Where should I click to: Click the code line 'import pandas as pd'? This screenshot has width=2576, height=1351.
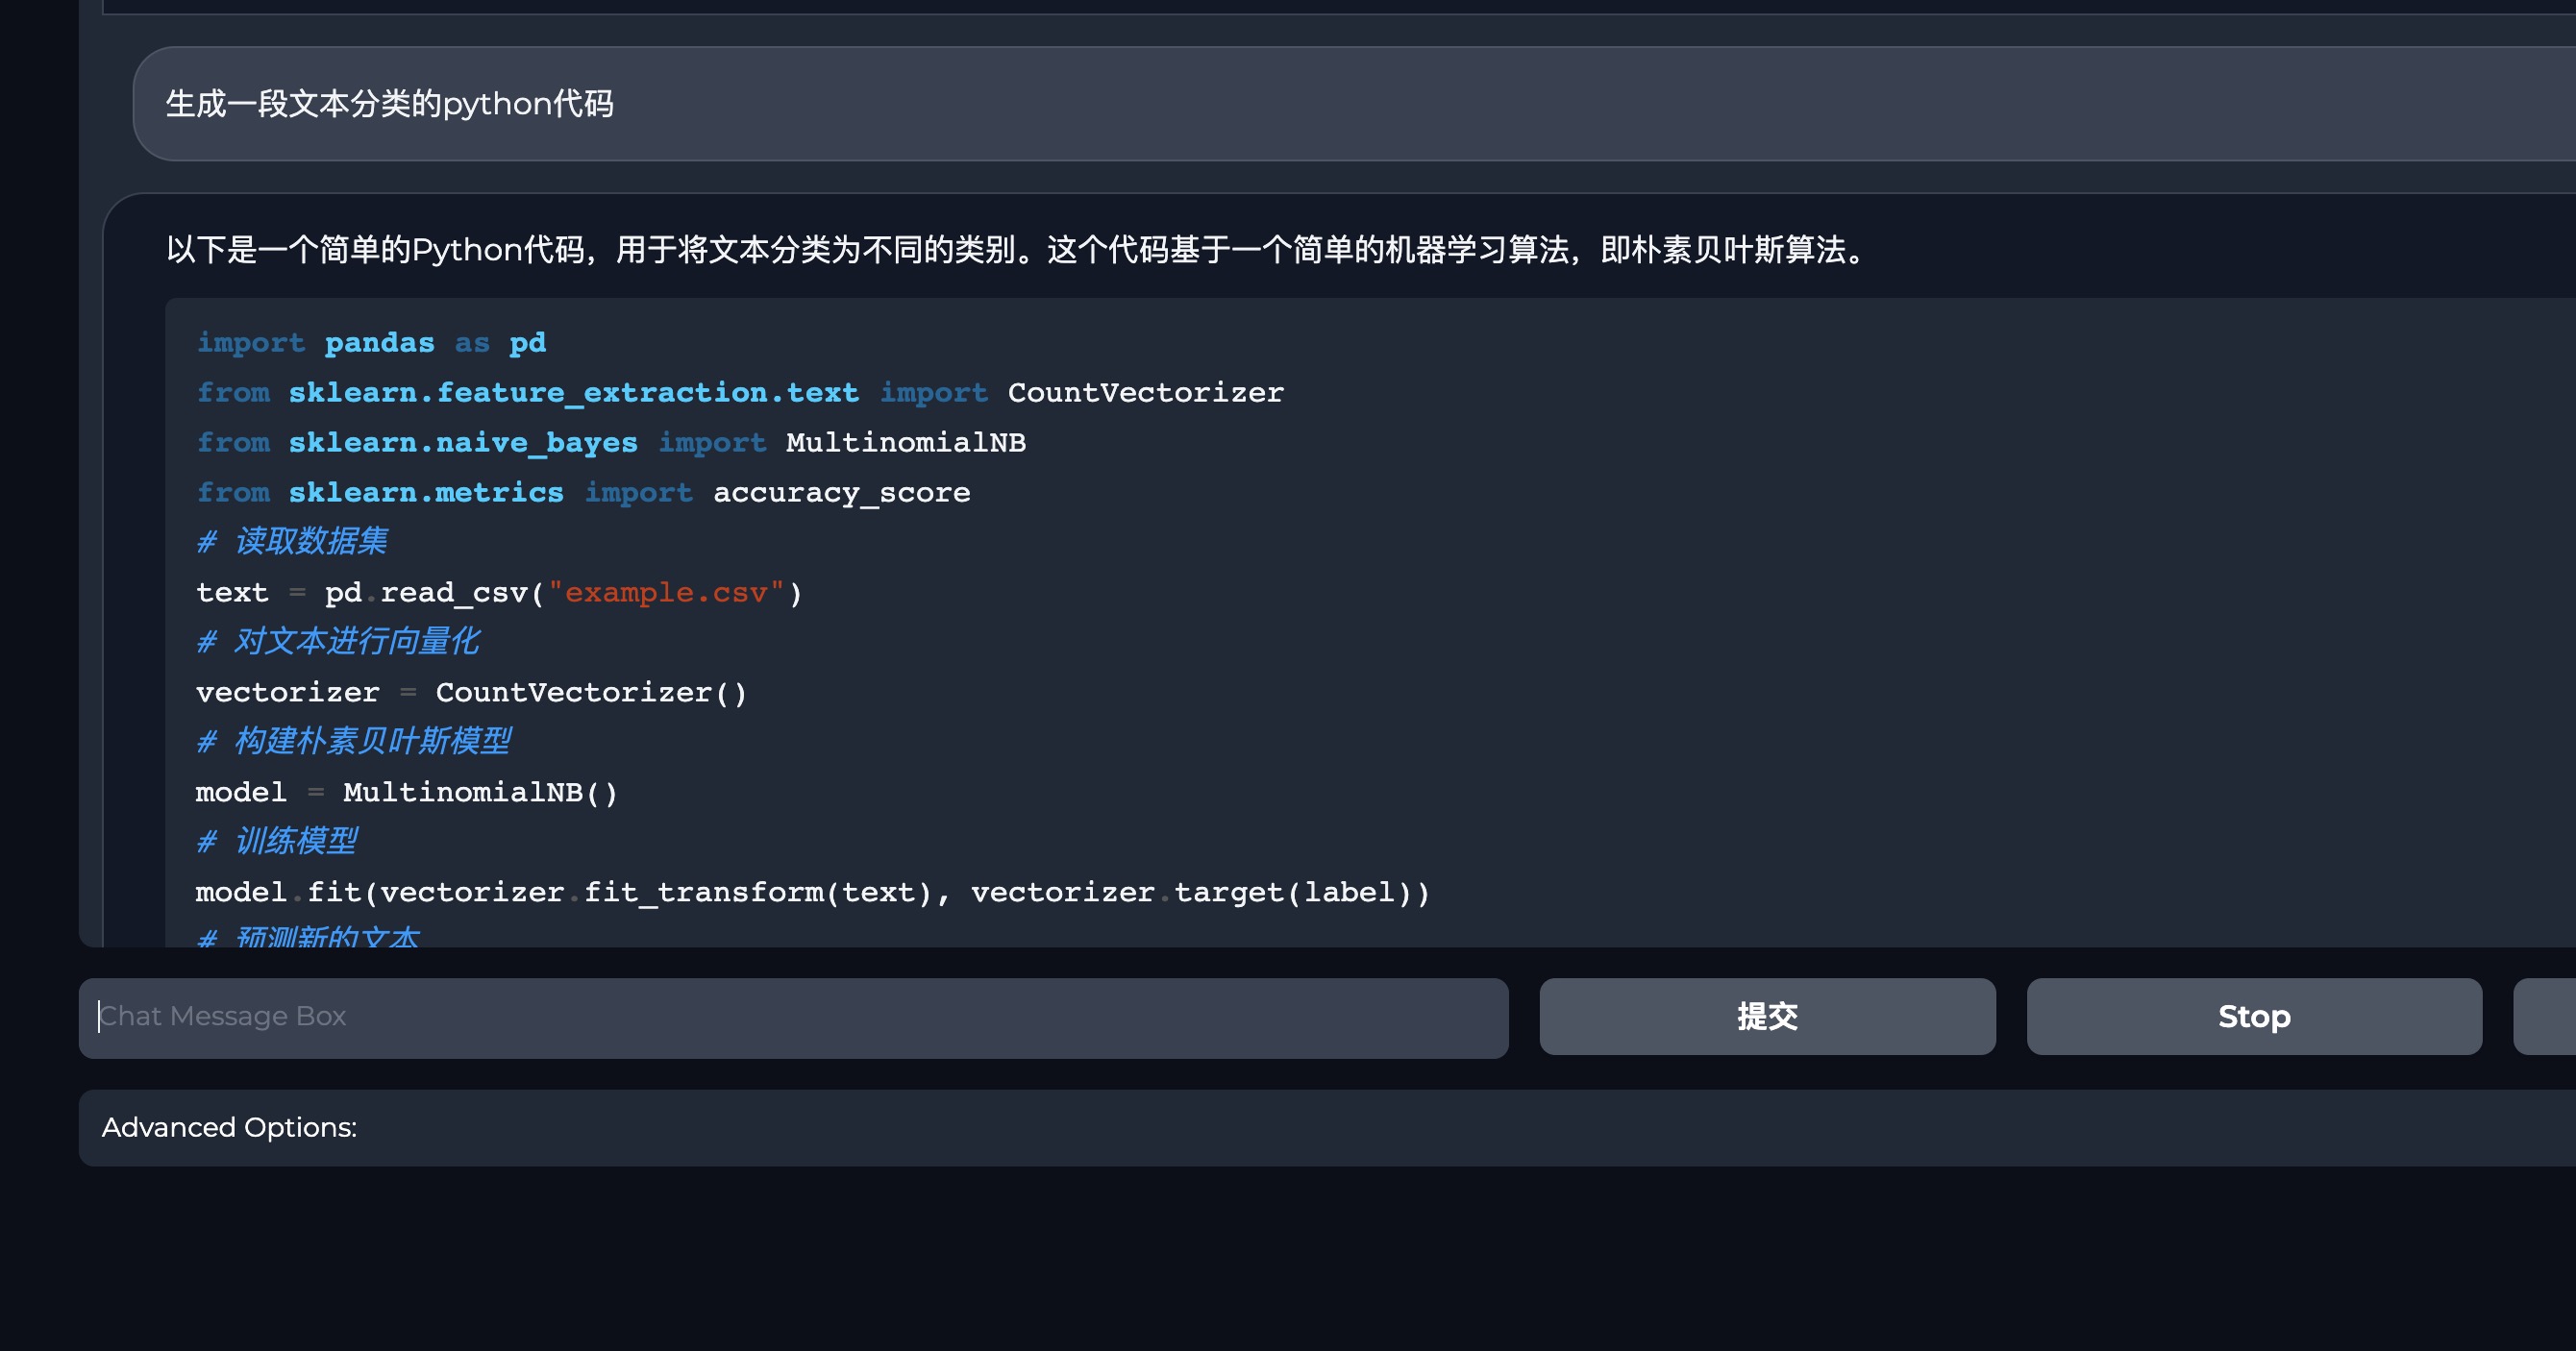[371, 343]
